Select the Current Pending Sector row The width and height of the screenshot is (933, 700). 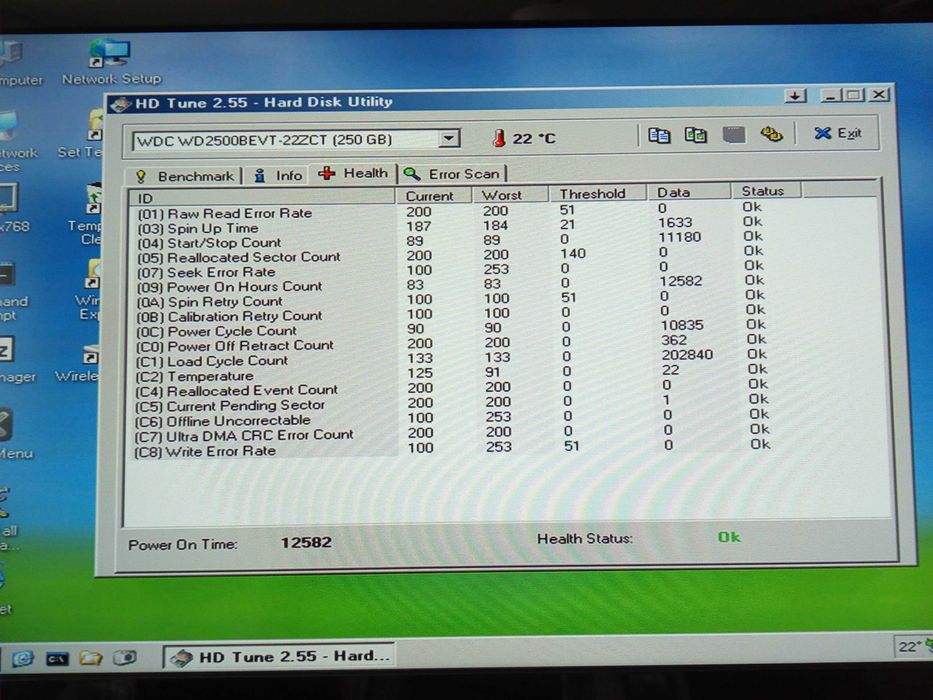tap(452, 404)
